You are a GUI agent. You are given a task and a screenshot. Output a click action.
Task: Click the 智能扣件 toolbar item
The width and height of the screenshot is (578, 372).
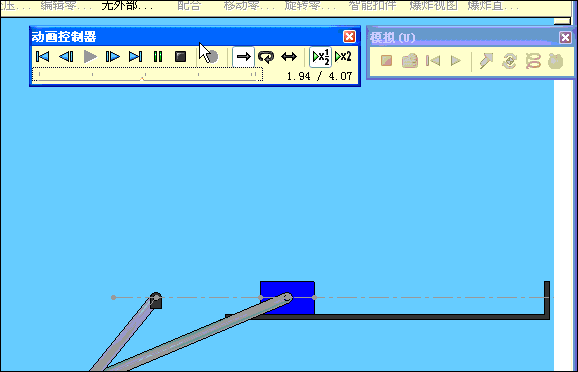pos(372,6)
